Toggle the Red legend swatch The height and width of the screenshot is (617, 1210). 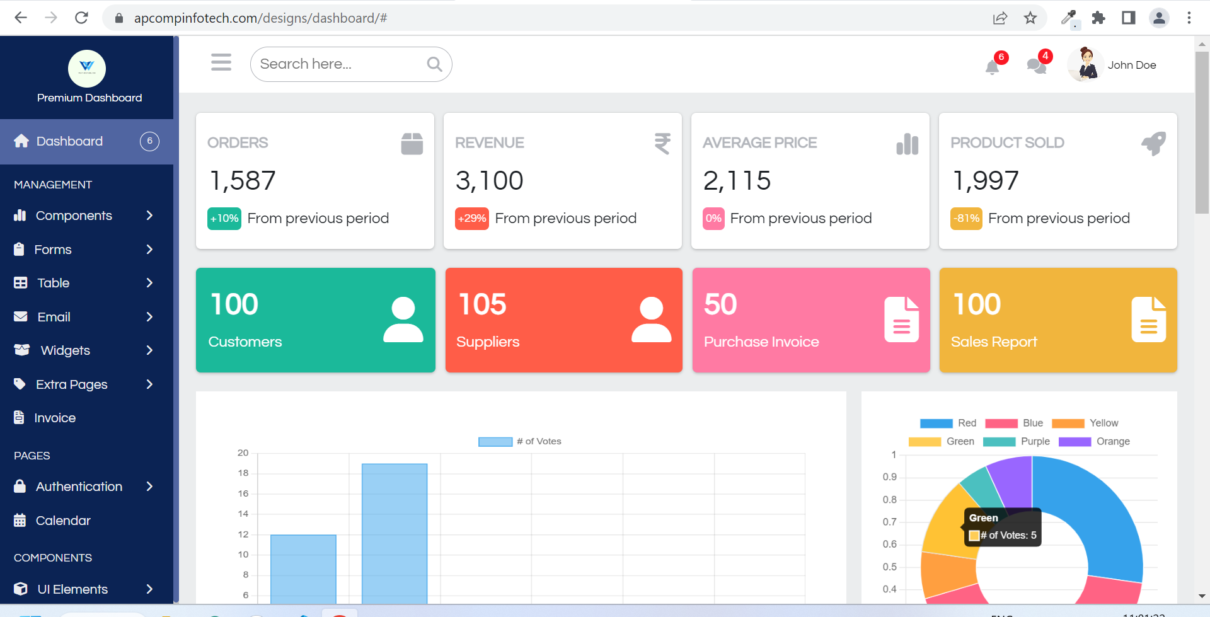pyautogui.click(x=936, y=423)
